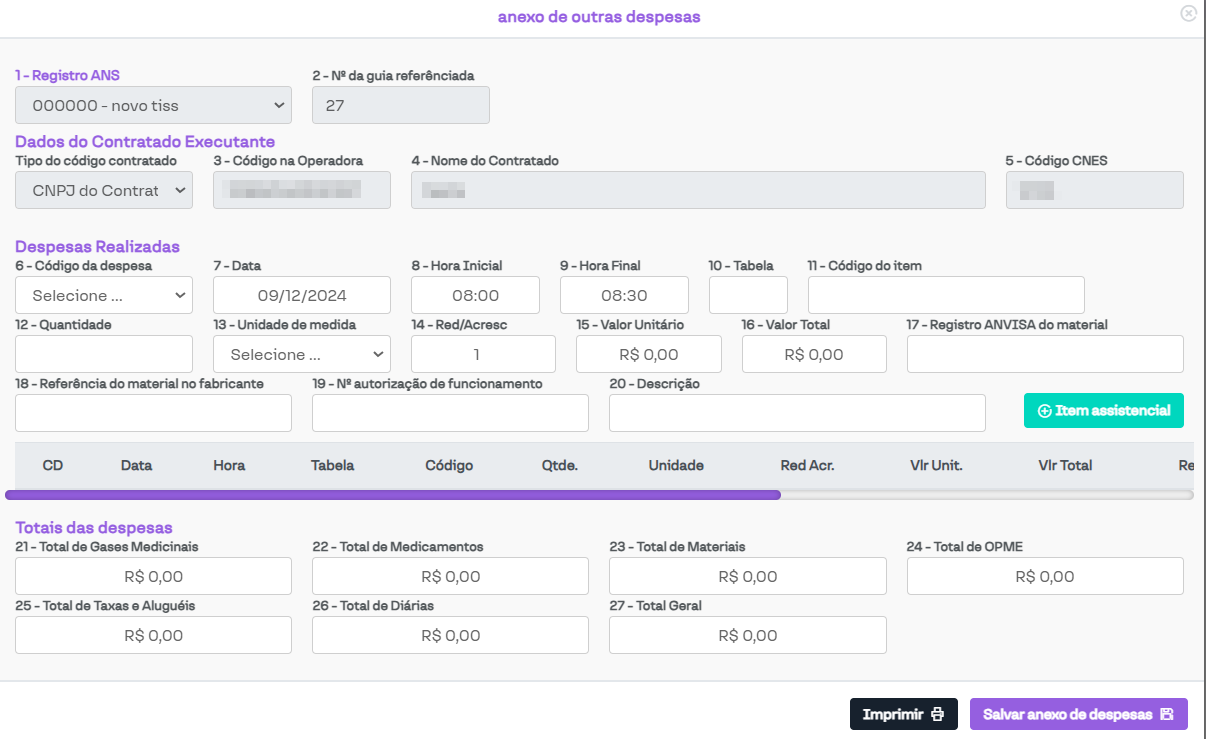Click the Data field showing 09/12/2024

point(301,295)
